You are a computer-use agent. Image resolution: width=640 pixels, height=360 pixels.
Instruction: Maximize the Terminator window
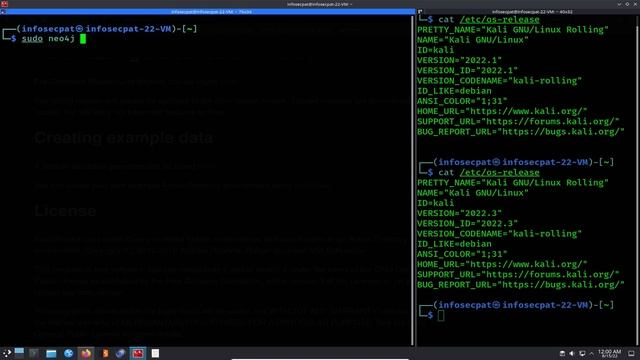pyautogui.click(x=627, y=4)
